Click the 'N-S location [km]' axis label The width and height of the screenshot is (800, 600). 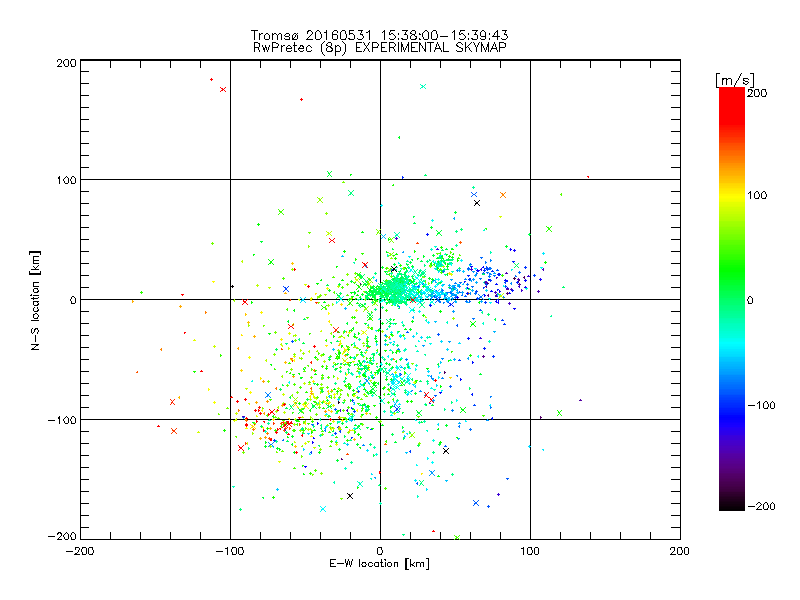(x=35, y=301)
